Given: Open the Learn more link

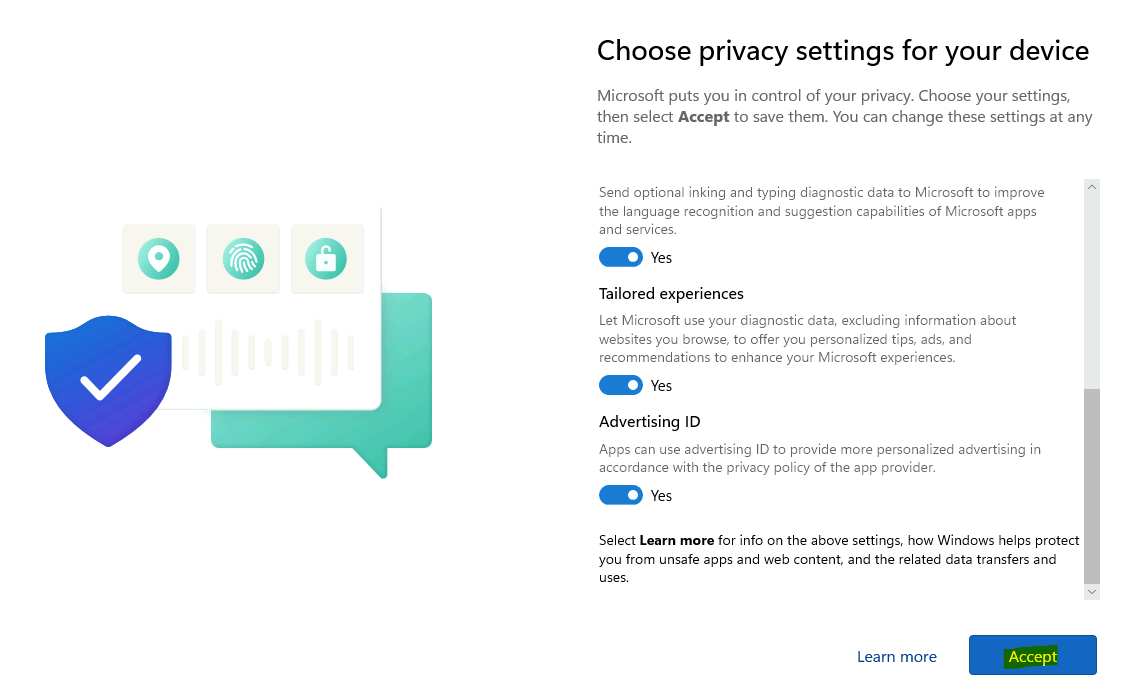Looking at the screenshot, I should (x=896, y=657).
